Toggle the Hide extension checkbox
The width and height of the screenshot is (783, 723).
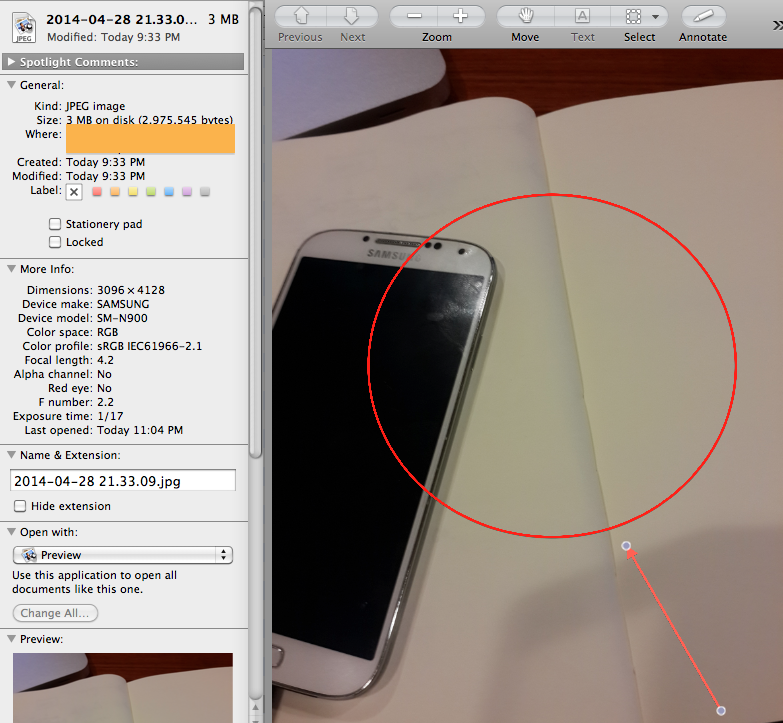coord(20,506)
